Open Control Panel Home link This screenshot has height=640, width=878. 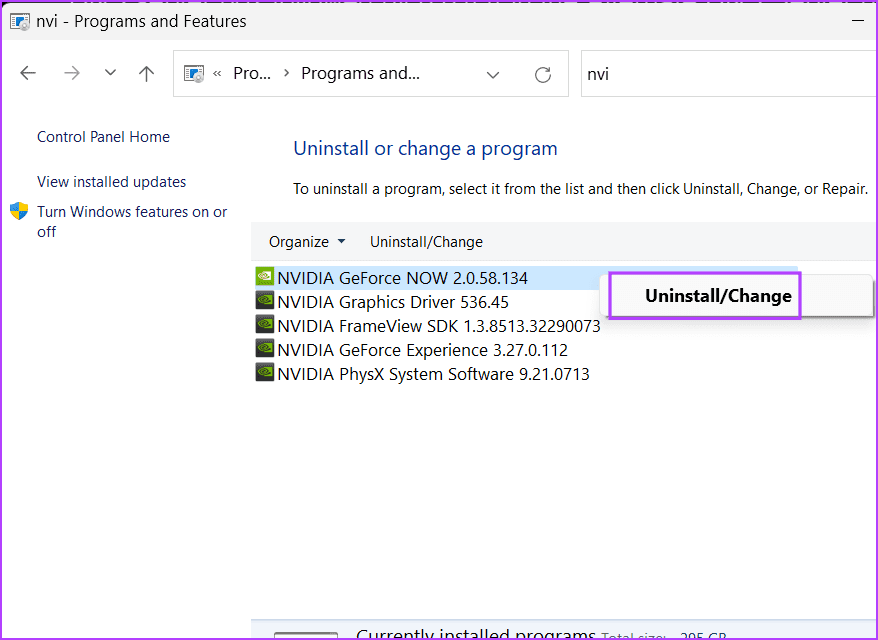click(103, 137)
